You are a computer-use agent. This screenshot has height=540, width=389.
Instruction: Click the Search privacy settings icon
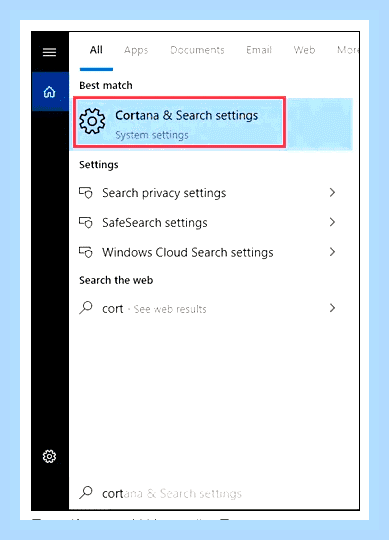[86, 193]
